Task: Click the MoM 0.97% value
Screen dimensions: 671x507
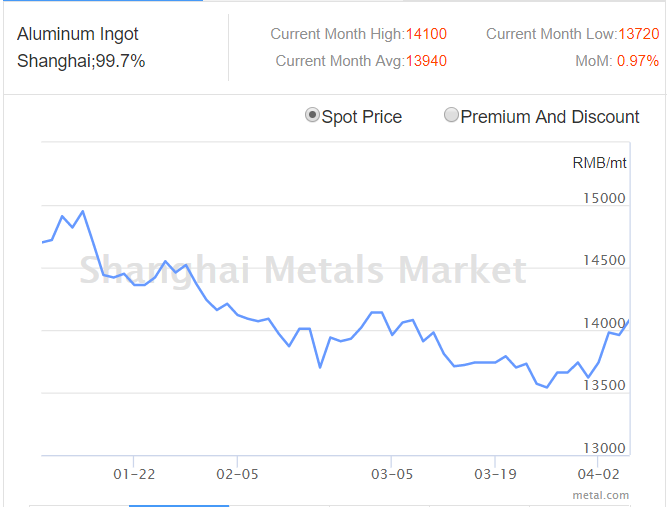Action: [x=638, y=61]
